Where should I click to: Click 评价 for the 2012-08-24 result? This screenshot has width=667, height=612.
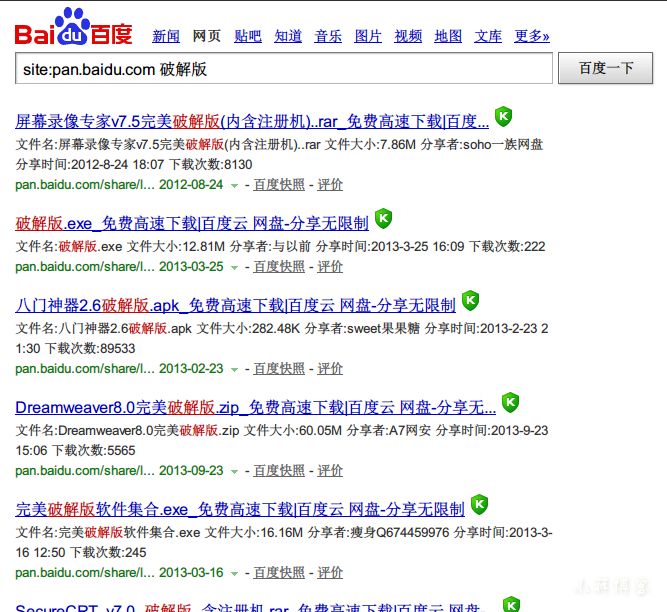click(x=330, y=185)
